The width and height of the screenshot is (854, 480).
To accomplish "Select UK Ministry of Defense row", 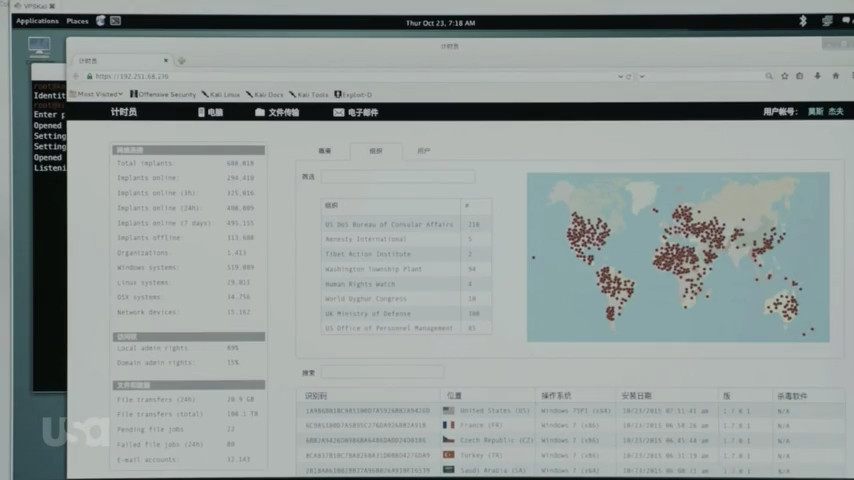I will coord(406,314).
